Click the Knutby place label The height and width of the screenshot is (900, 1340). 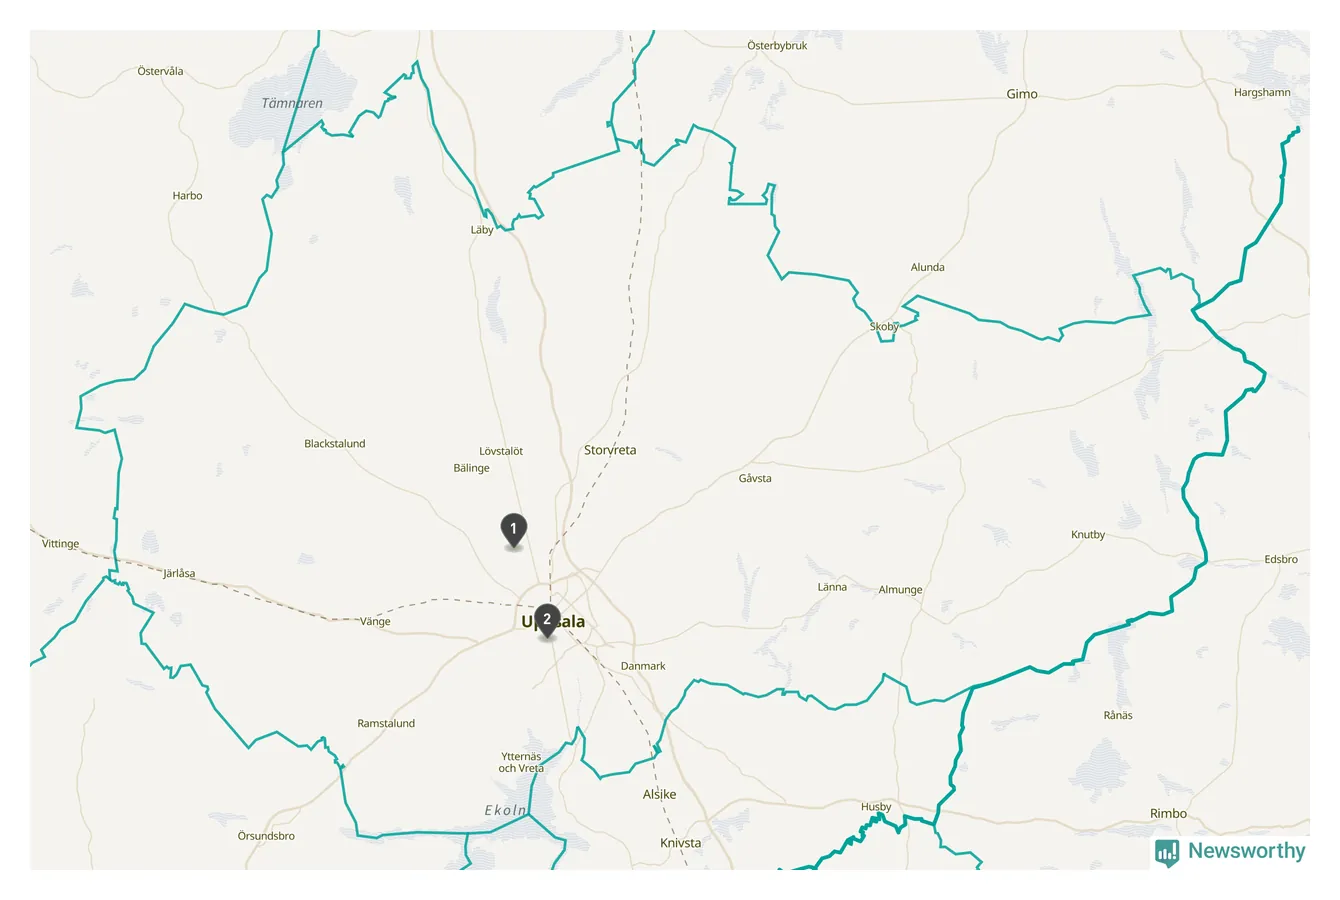coord(1088,535)
